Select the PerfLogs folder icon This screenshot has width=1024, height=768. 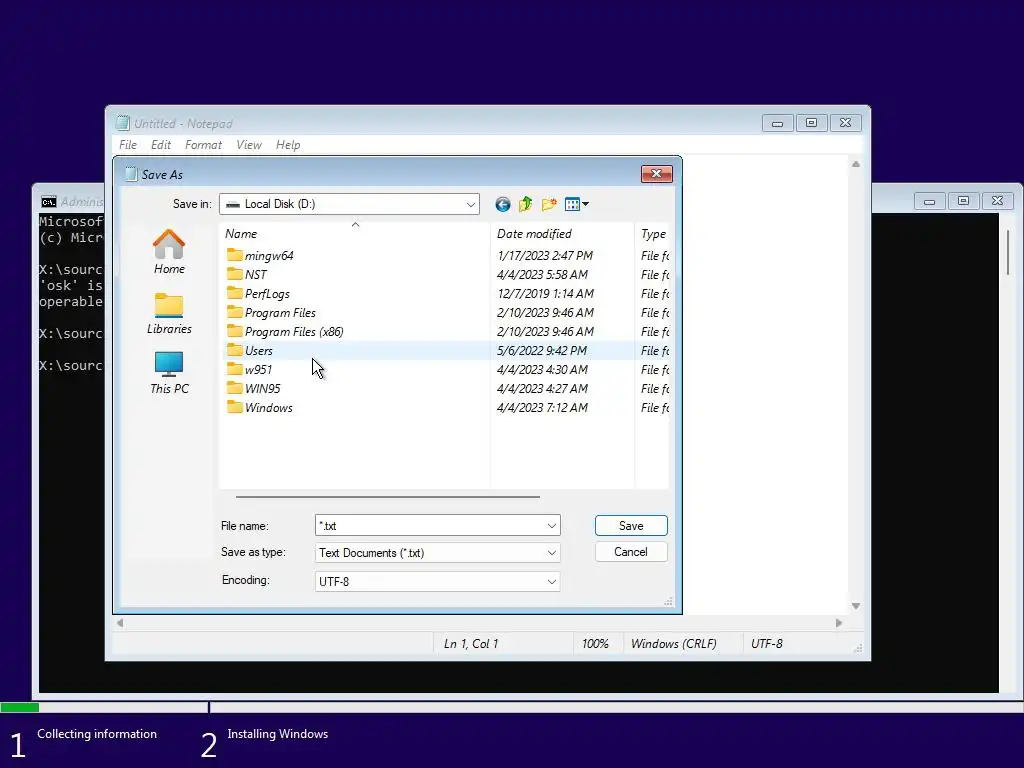click(x=234, y=293)
